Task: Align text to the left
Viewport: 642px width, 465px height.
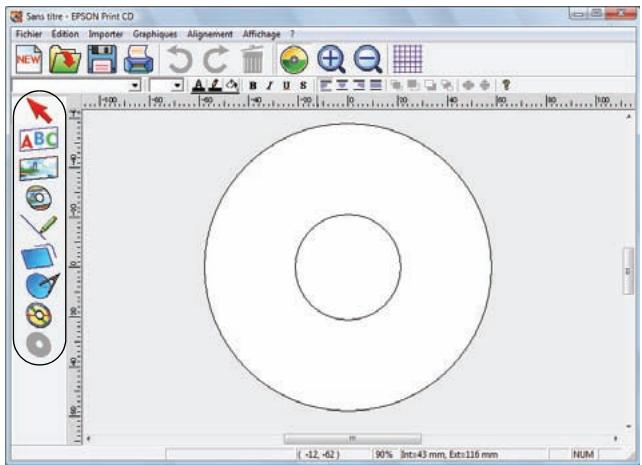Action: [326, 86]
